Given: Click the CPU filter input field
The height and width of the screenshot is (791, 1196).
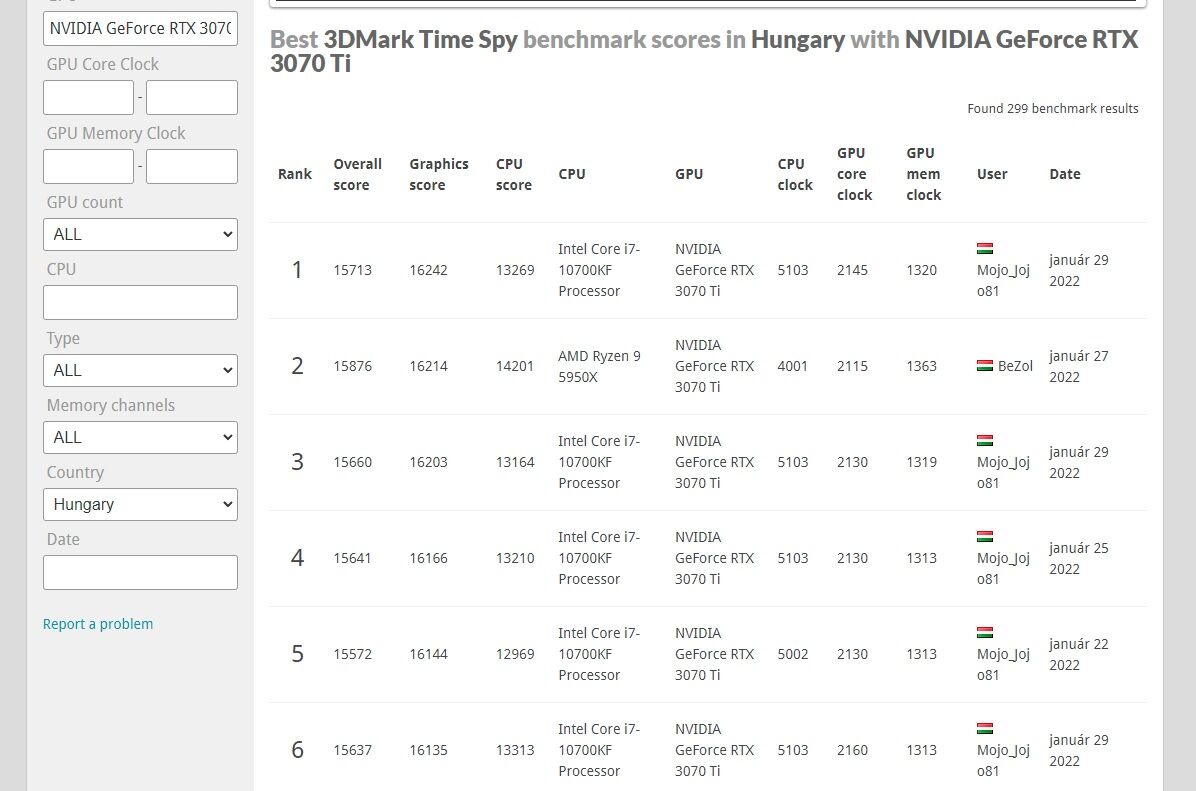Looking at the screenshot, I should (x=140, y=303).
